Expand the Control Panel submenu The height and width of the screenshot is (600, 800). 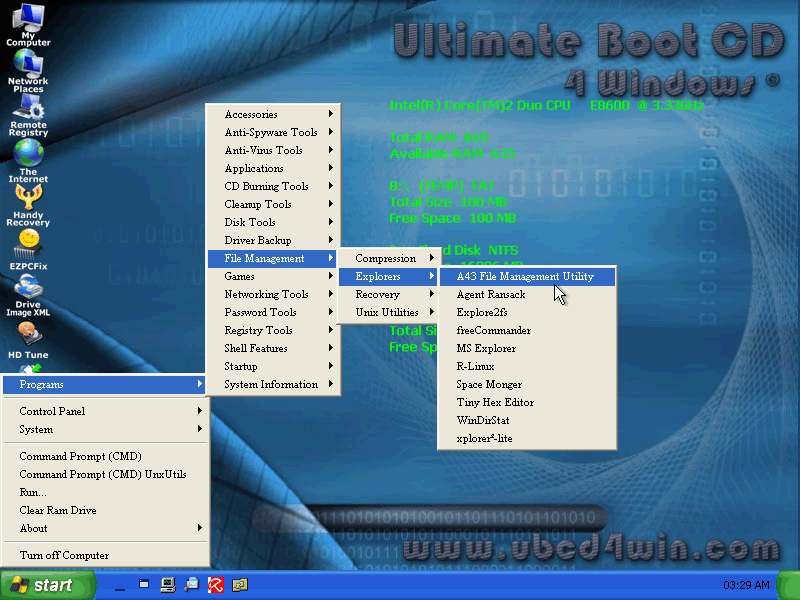coord(104,411)
